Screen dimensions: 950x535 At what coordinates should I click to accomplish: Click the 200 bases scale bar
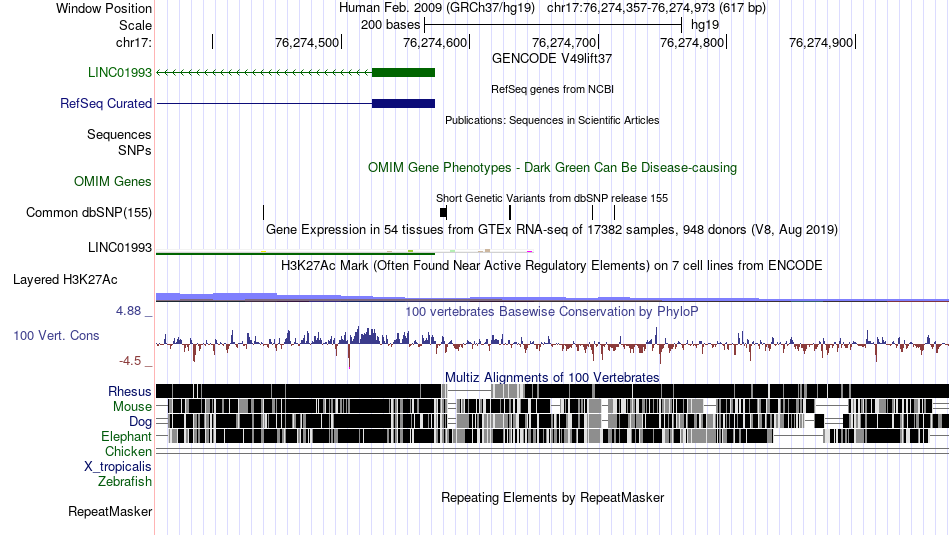[x=553, y=25]
